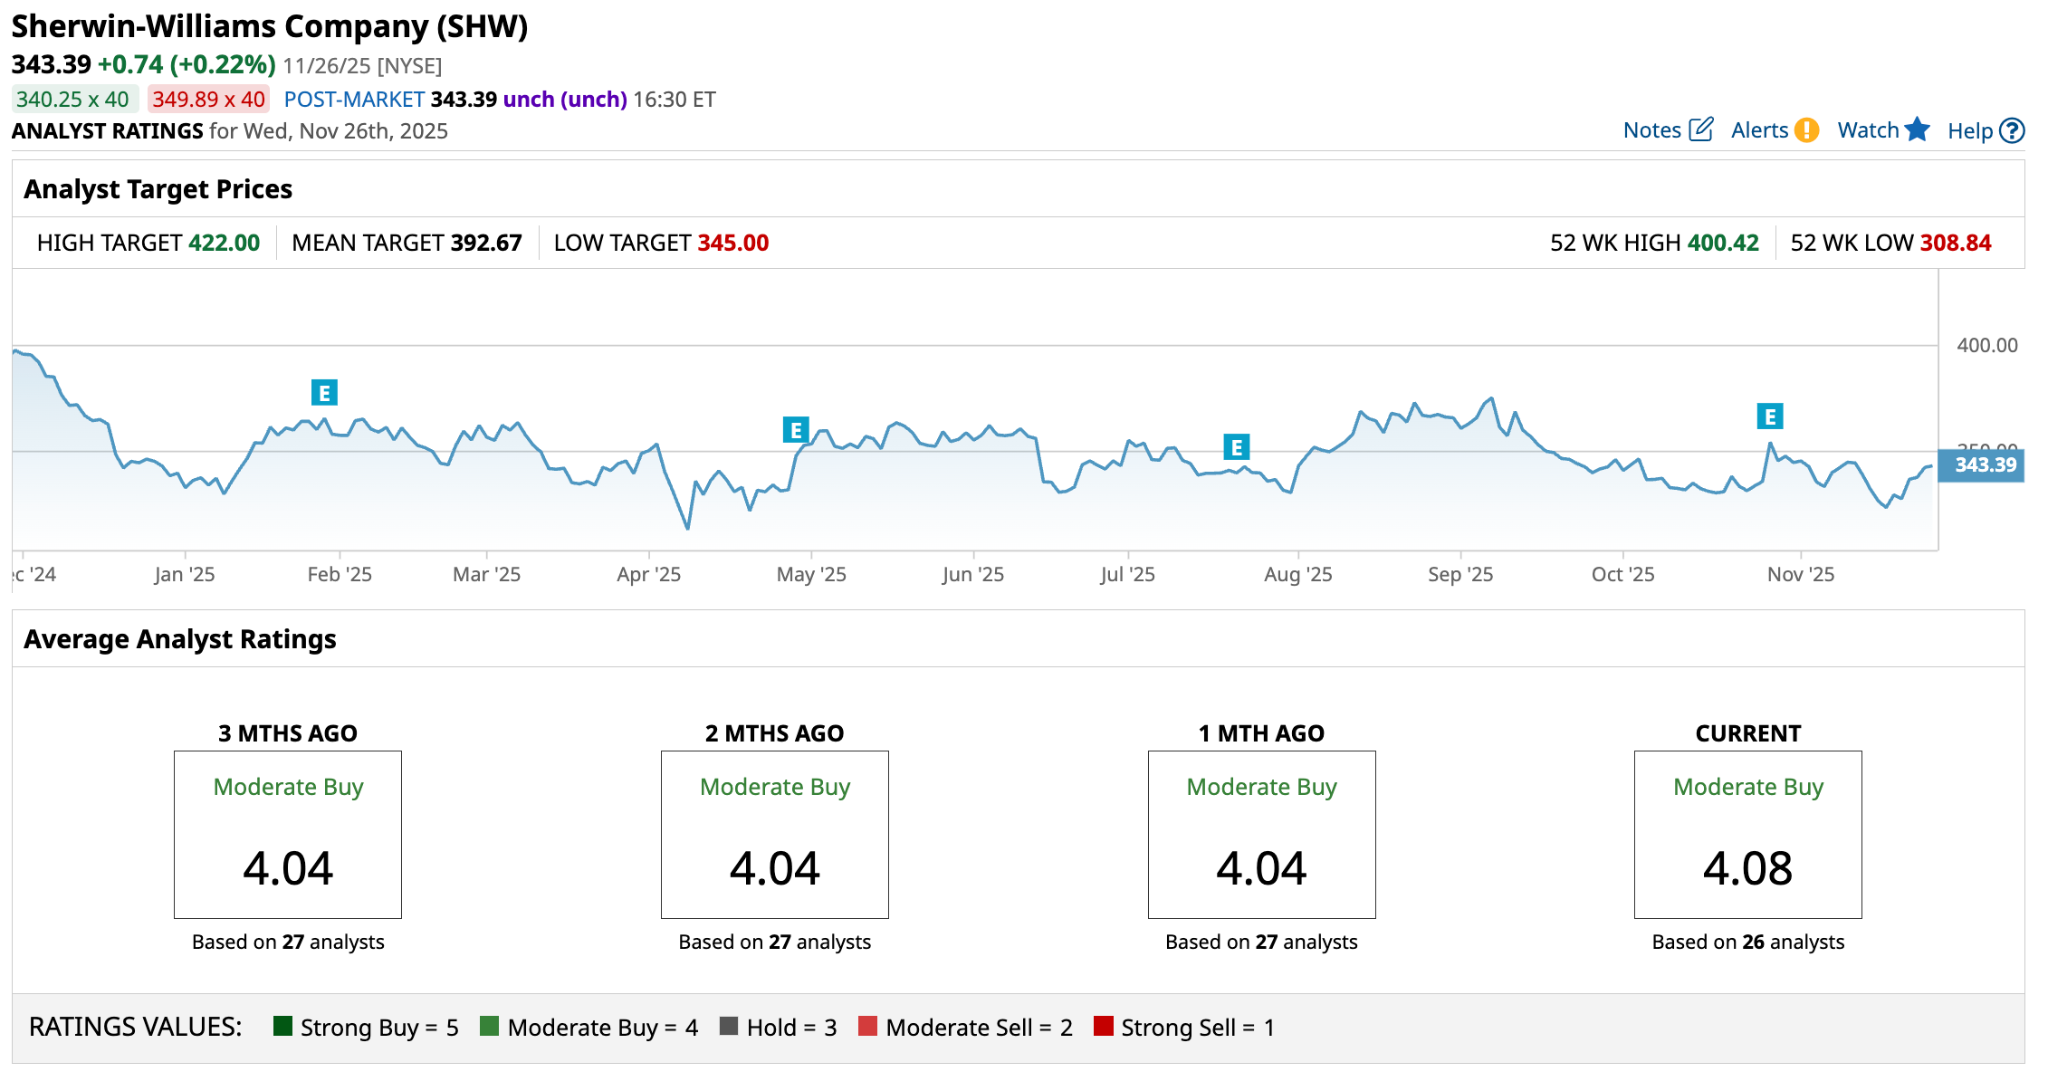
Task: Click the earnings E marker near May '25
Action: click(x=796, y=430)
